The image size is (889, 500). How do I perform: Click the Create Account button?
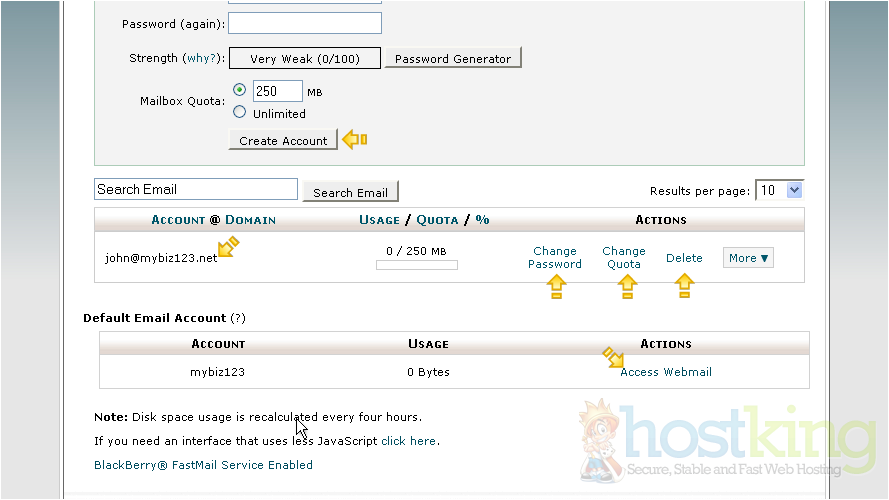pos(283,141)
